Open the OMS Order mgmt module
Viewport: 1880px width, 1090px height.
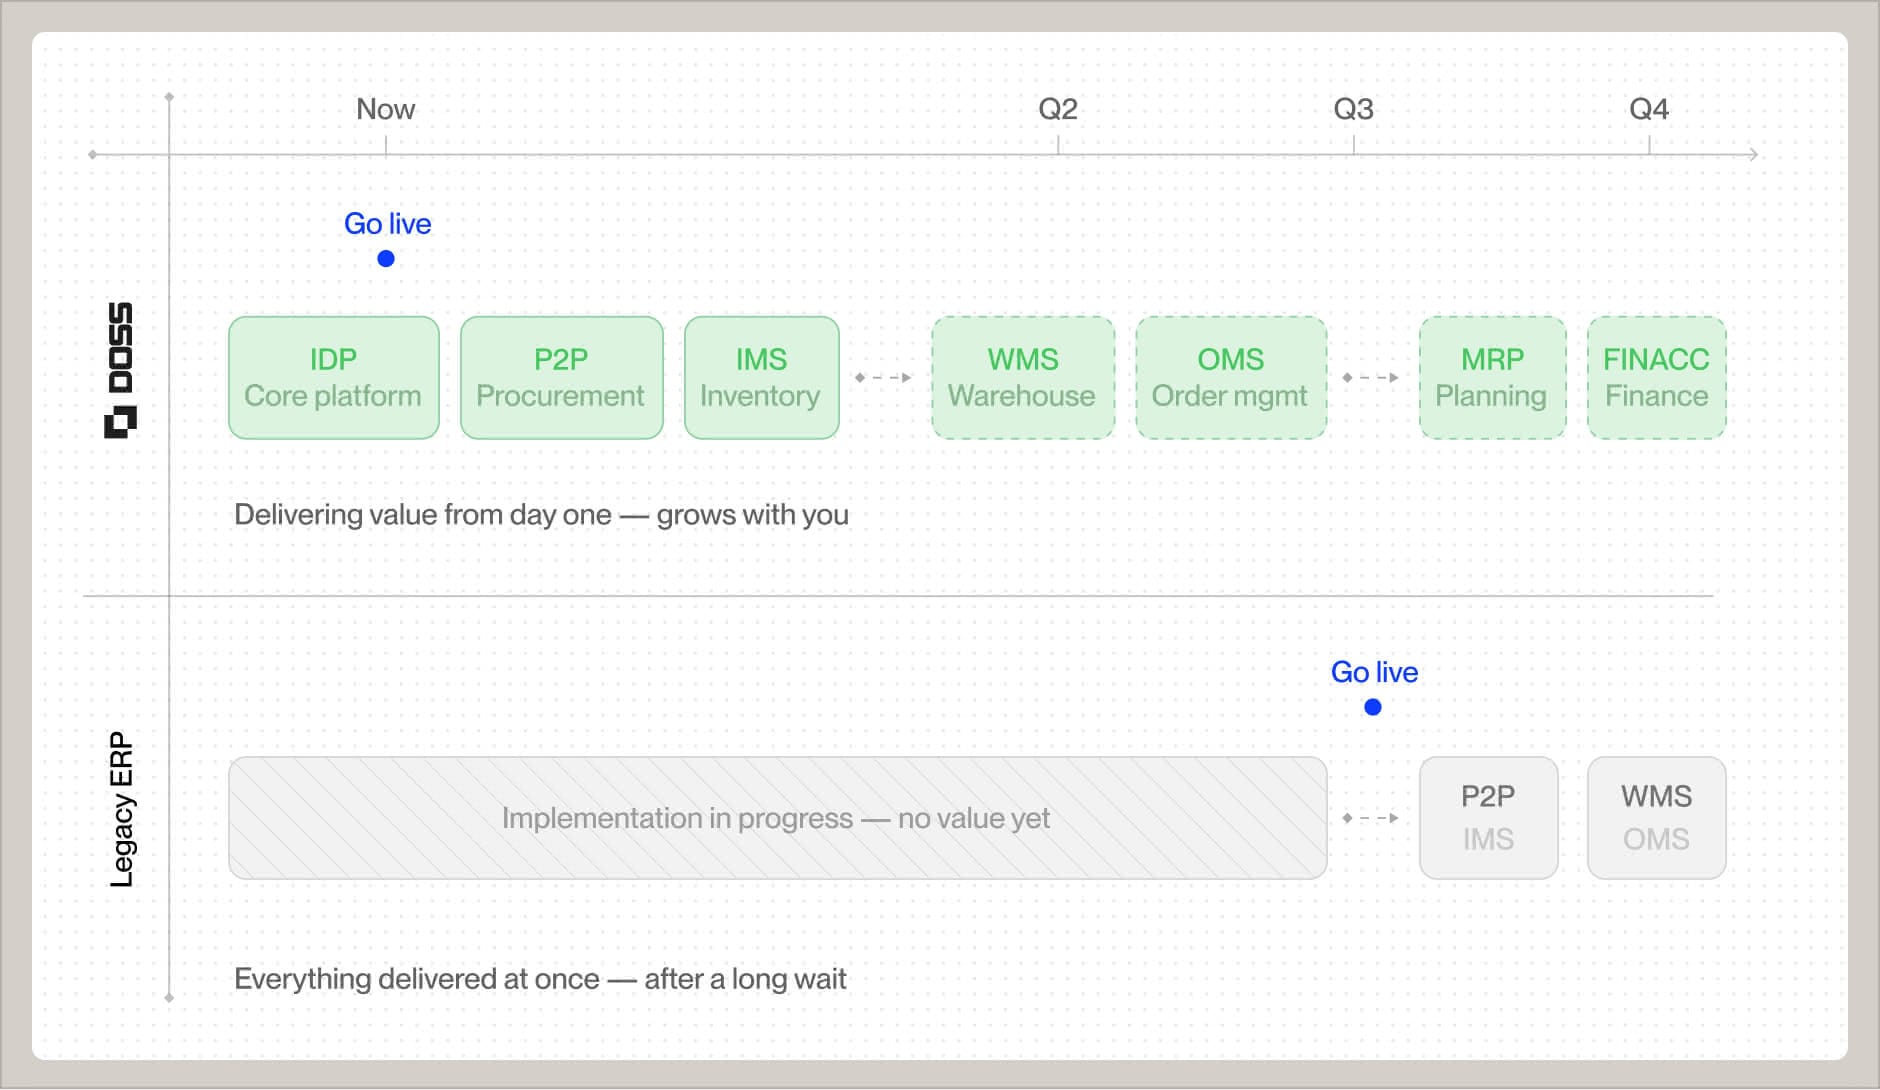(x=1232, y=377)
